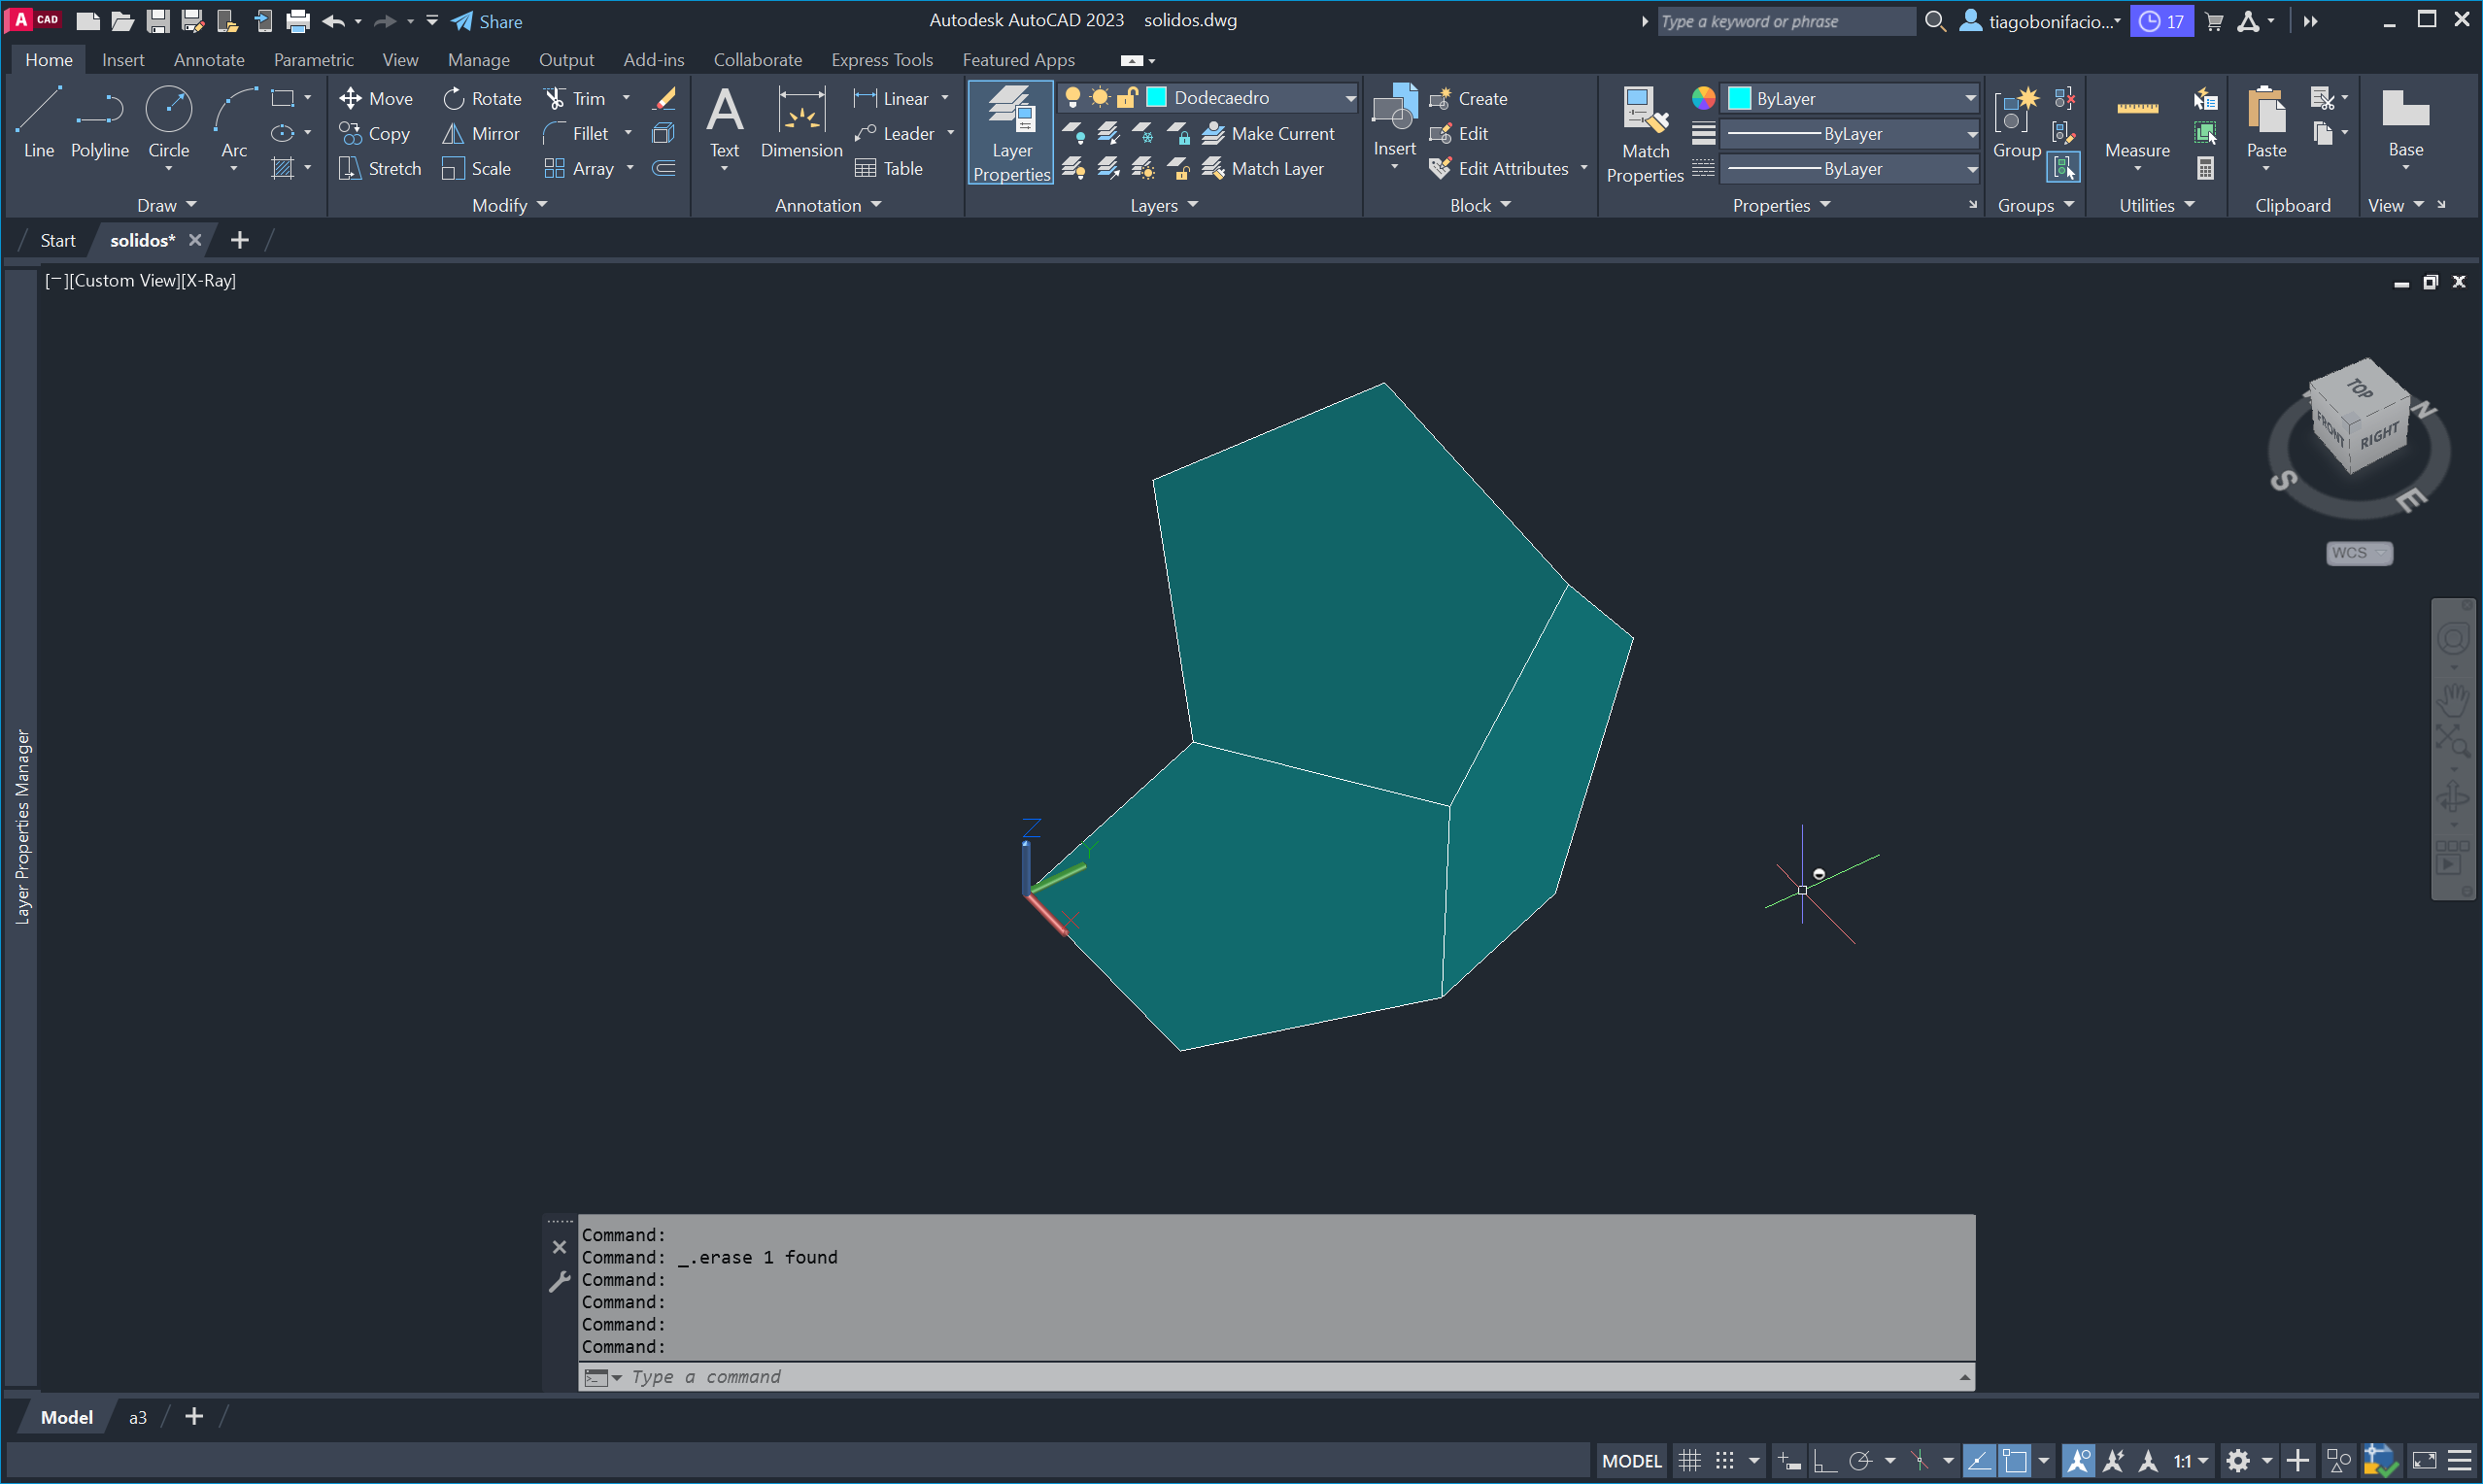Viewport: 2483px width, 1484px height.
Task: Click the Mirror tool icon
Action: tap(453, 133)
